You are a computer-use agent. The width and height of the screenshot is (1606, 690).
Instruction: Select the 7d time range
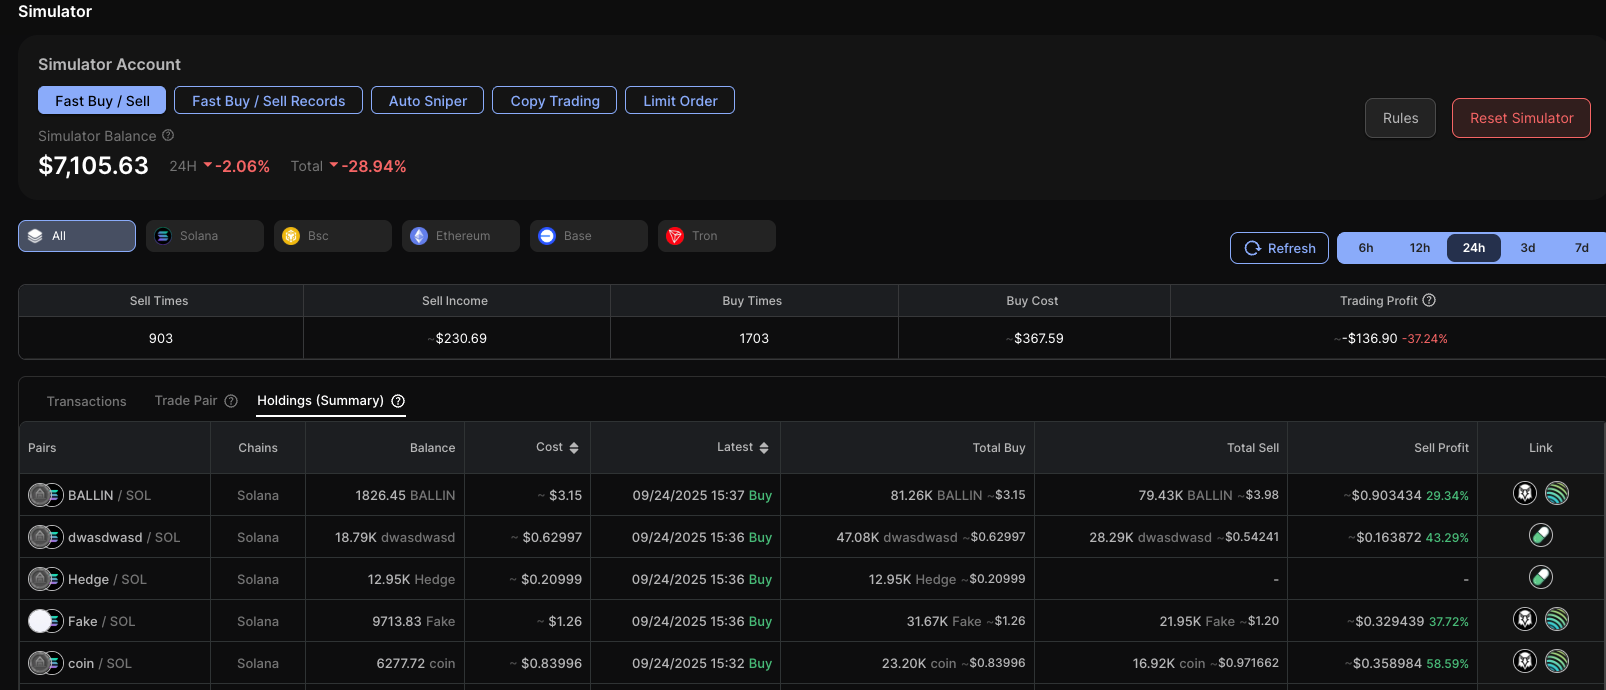(x=1582, y=248)
